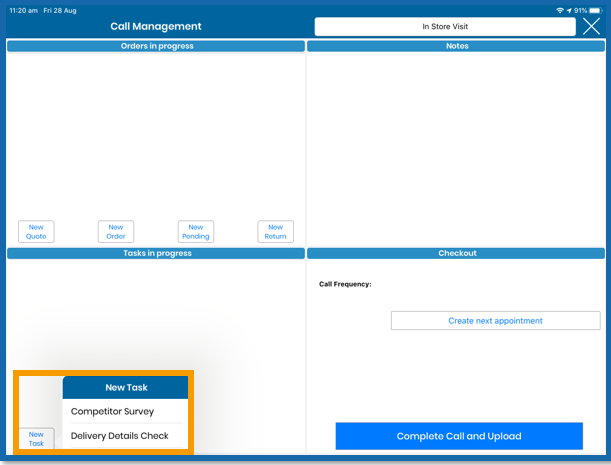The image size is (611, 465).
Task: Choose Competitor Survey from the New Task menu
Action: pyautogui.click(x=125, y=411)
